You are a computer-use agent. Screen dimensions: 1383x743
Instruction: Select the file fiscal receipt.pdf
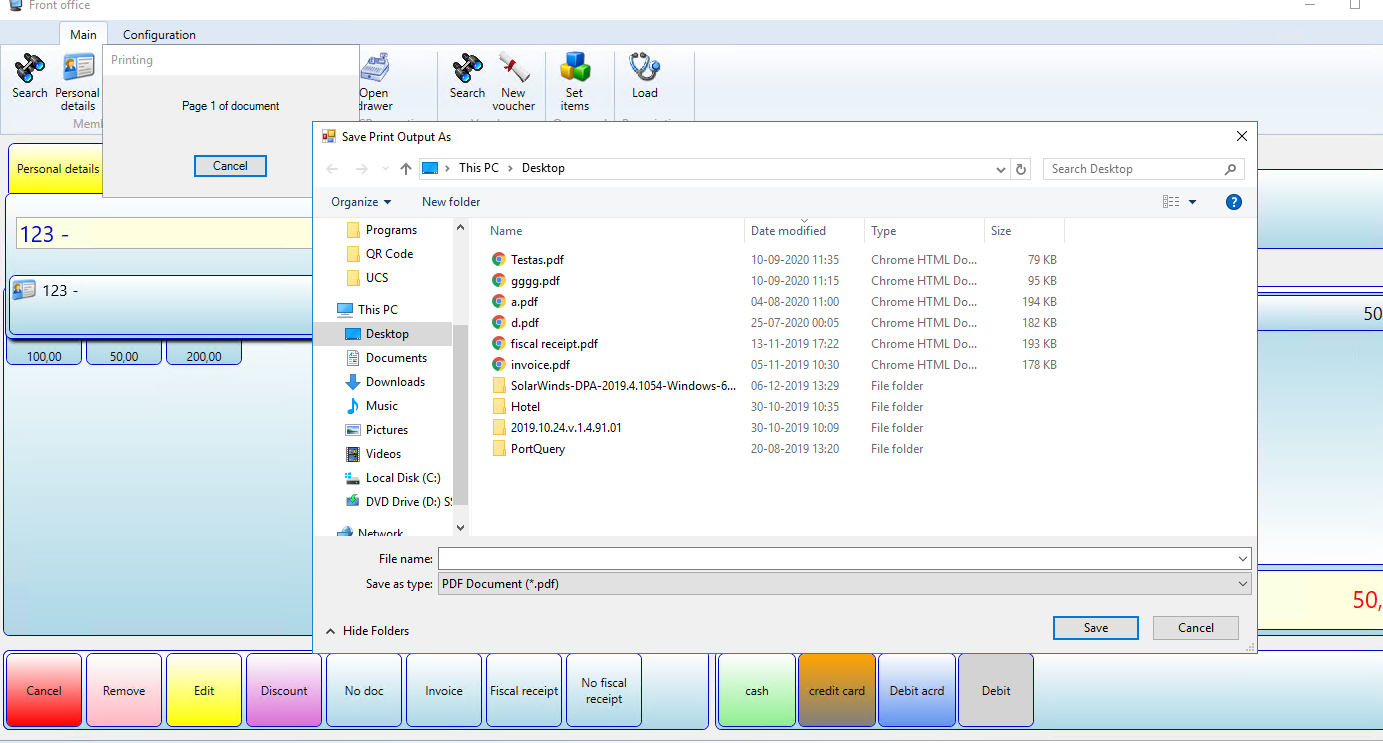[x=544, y=344]
